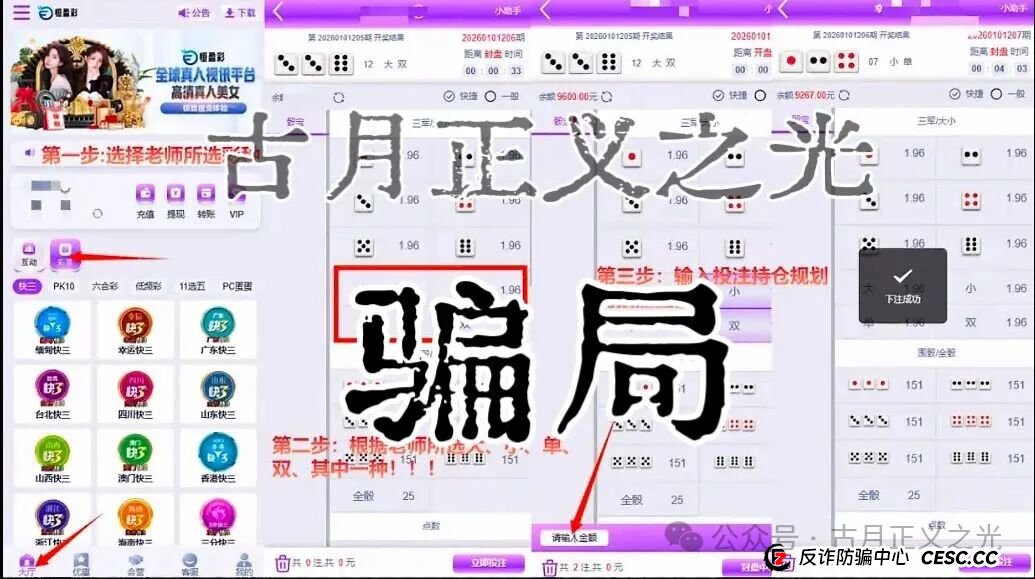
Task: Open the 提现 withdrawal icon
Action: [x=176, y=196]
